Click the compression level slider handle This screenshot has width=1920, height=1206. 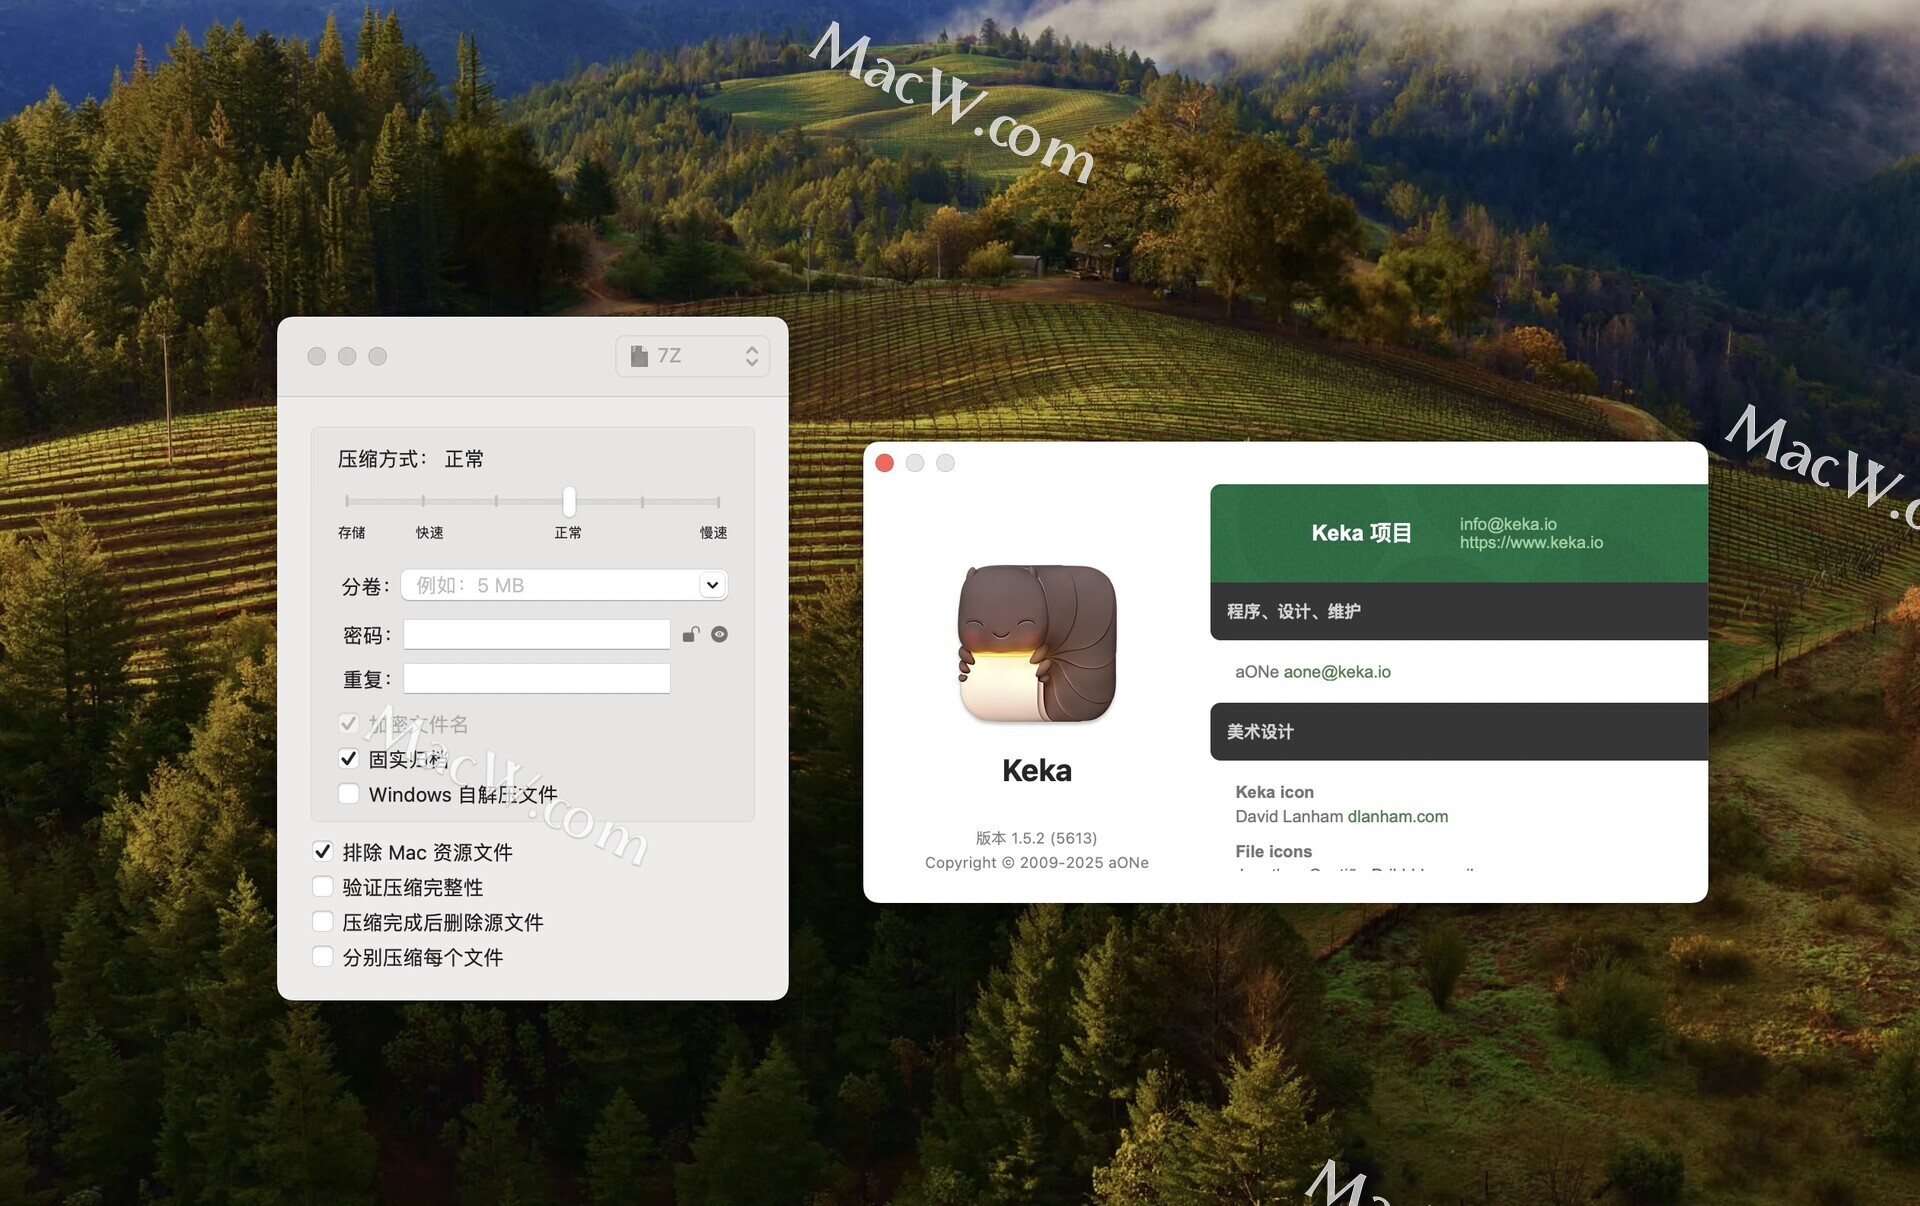569,500
